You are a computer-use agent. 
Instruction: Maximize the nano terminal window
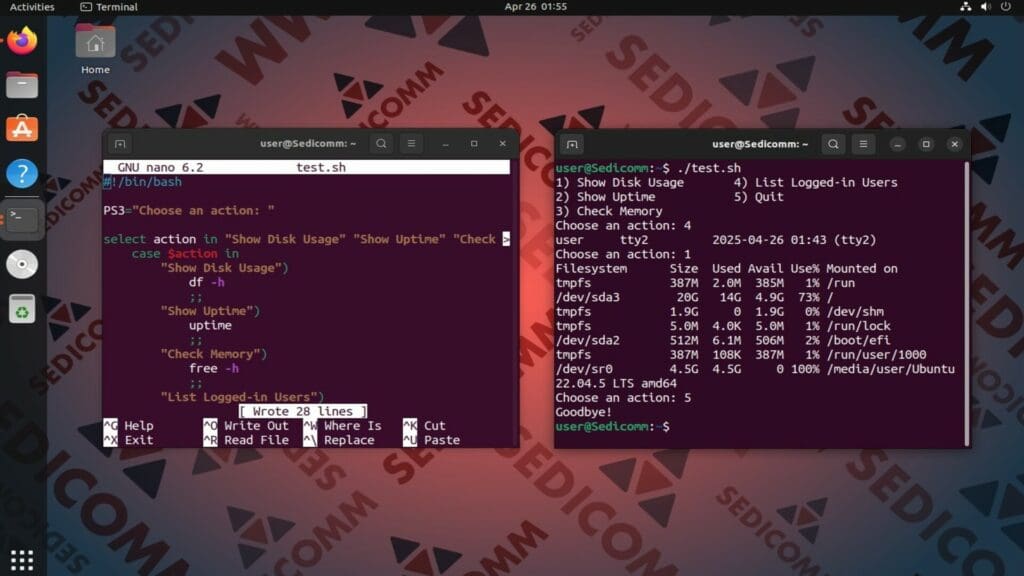(474, 144)
